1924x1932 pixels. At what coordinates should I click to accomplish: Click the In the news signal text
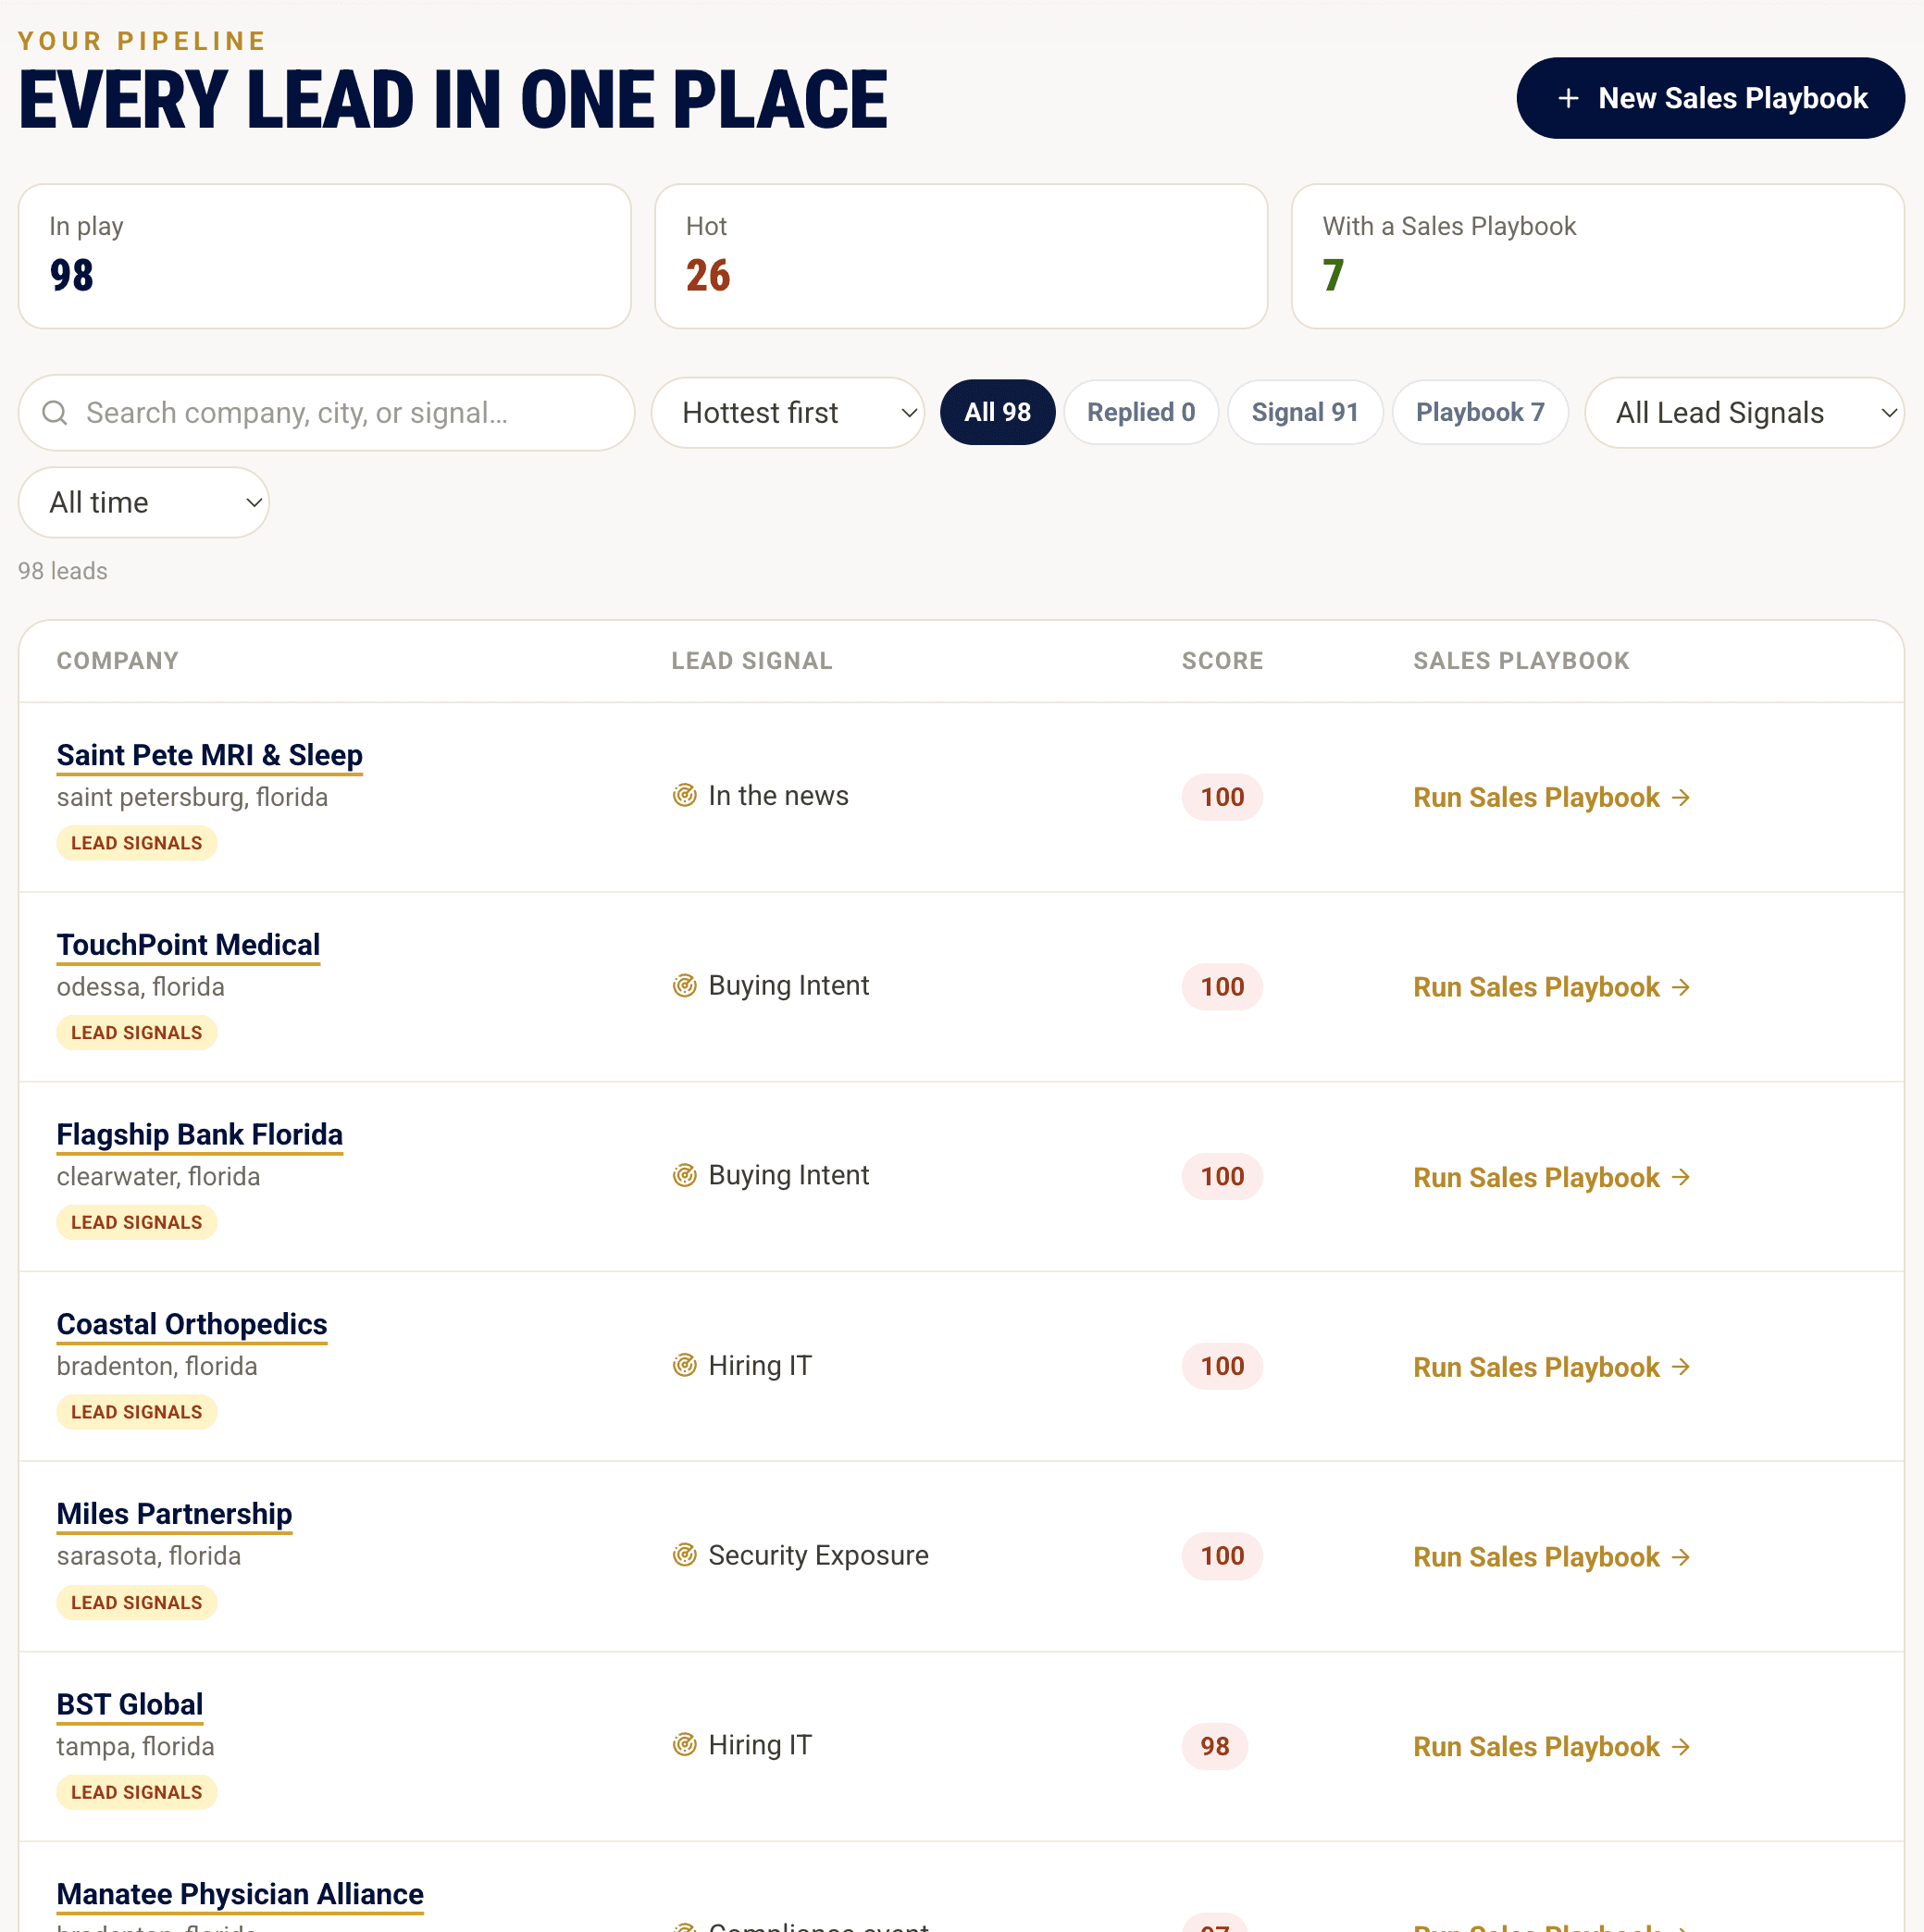click(778, 796)
